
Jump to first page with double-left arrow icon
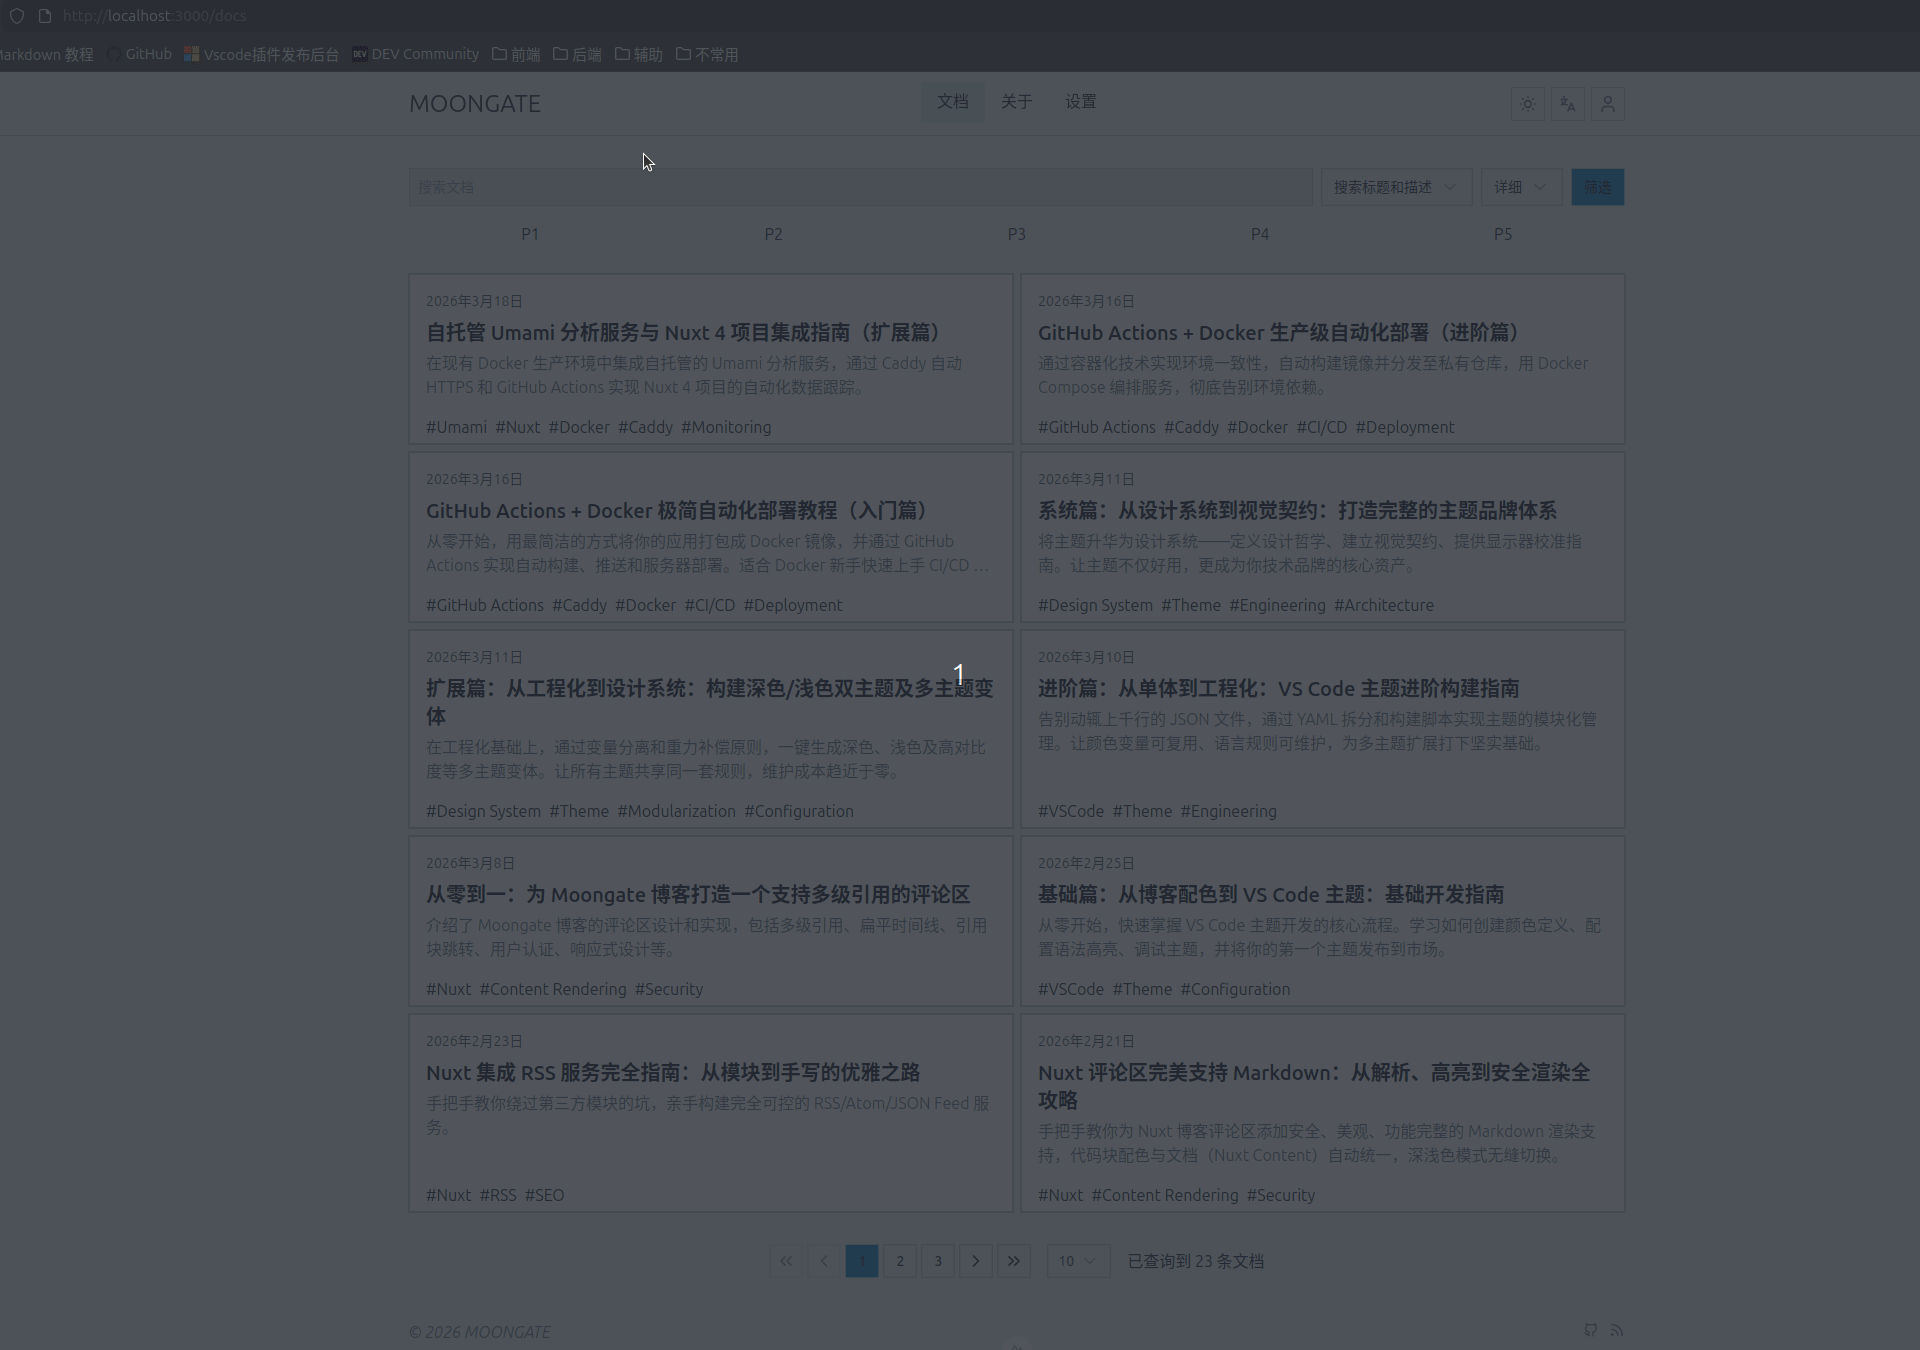785,1261
